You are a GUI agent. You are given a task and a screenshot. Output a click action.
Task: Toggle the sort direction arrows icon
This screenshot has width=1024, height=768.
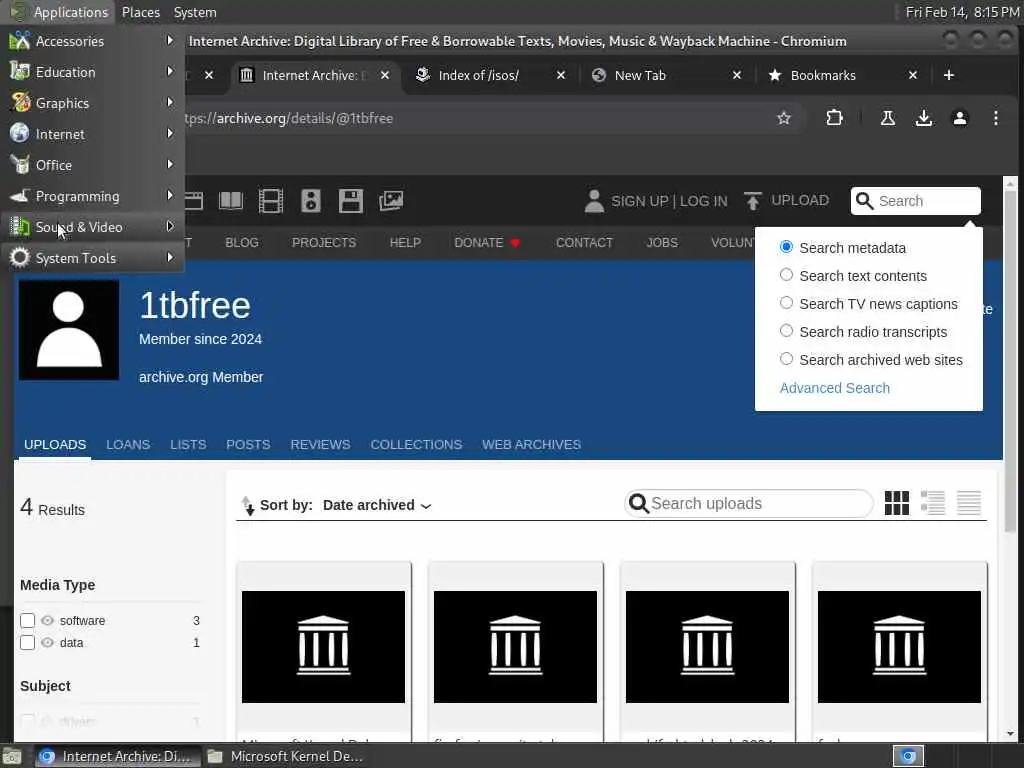pyautogui.click(x=248, y=505)
